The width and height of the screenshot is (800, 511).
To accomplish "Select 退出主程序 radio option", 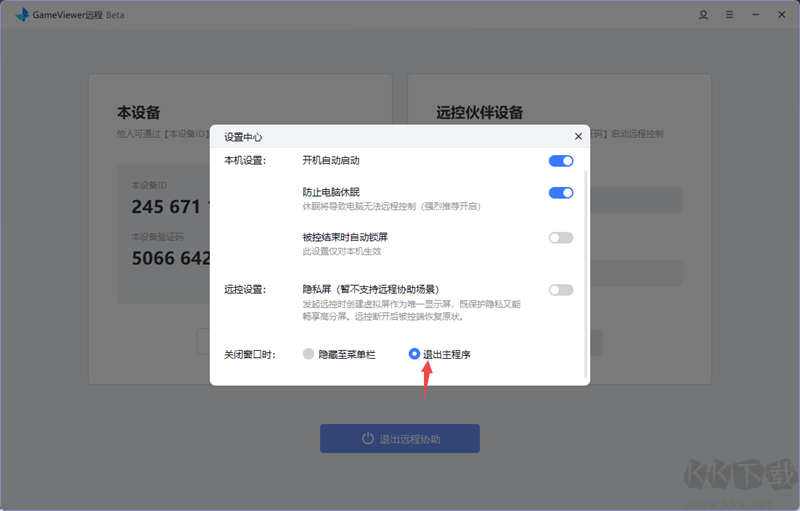I will coord(414,353).
